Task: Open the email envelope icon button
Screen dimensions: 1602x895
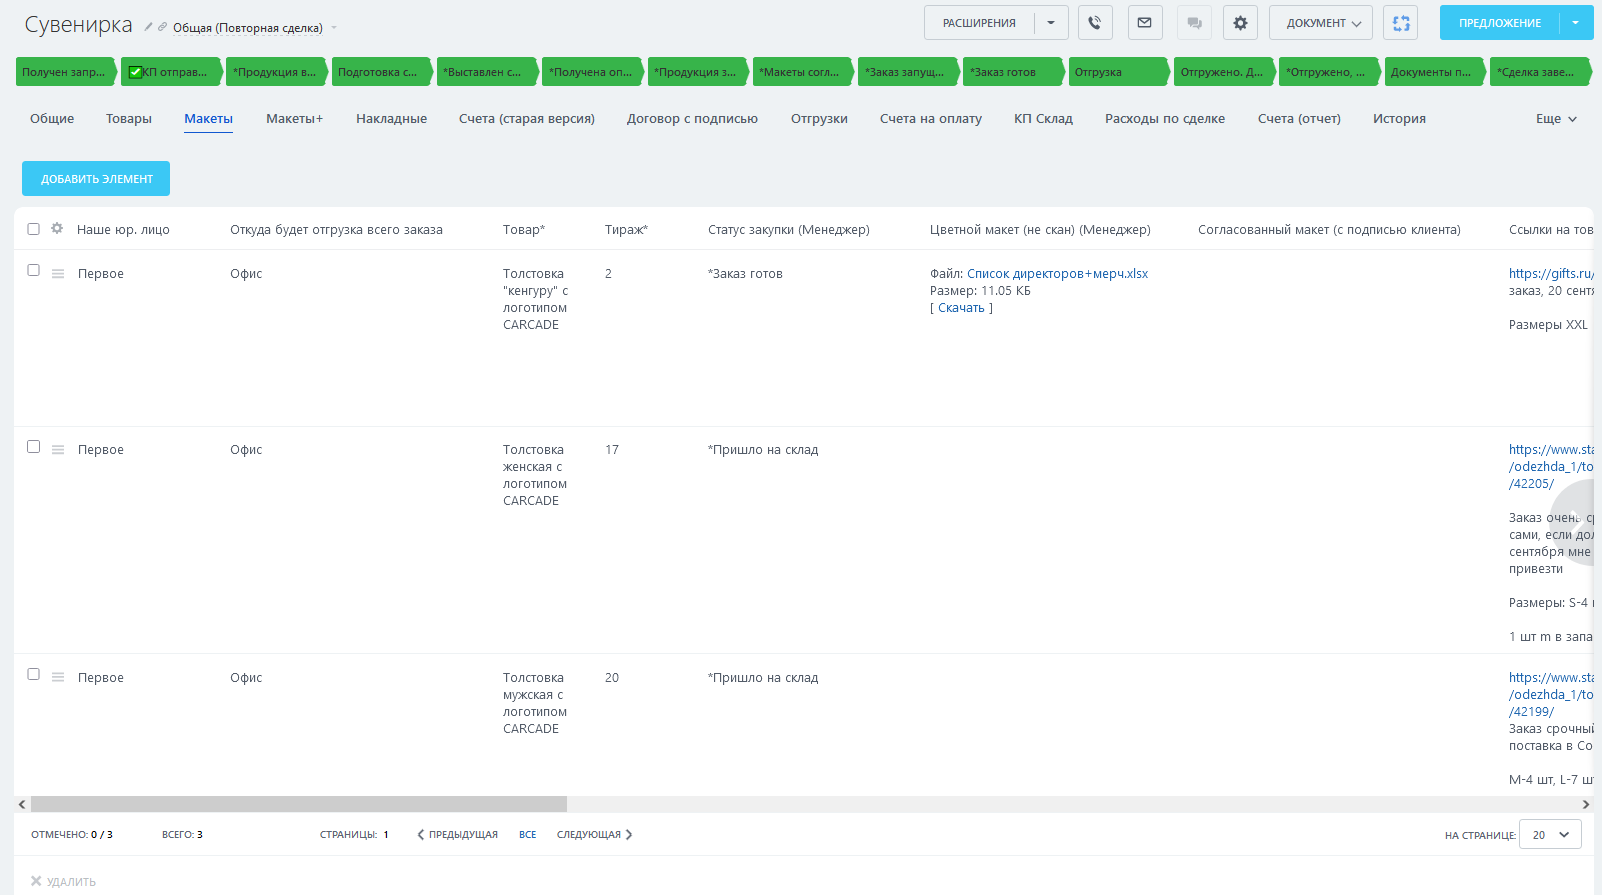Action: point(1145,23)
